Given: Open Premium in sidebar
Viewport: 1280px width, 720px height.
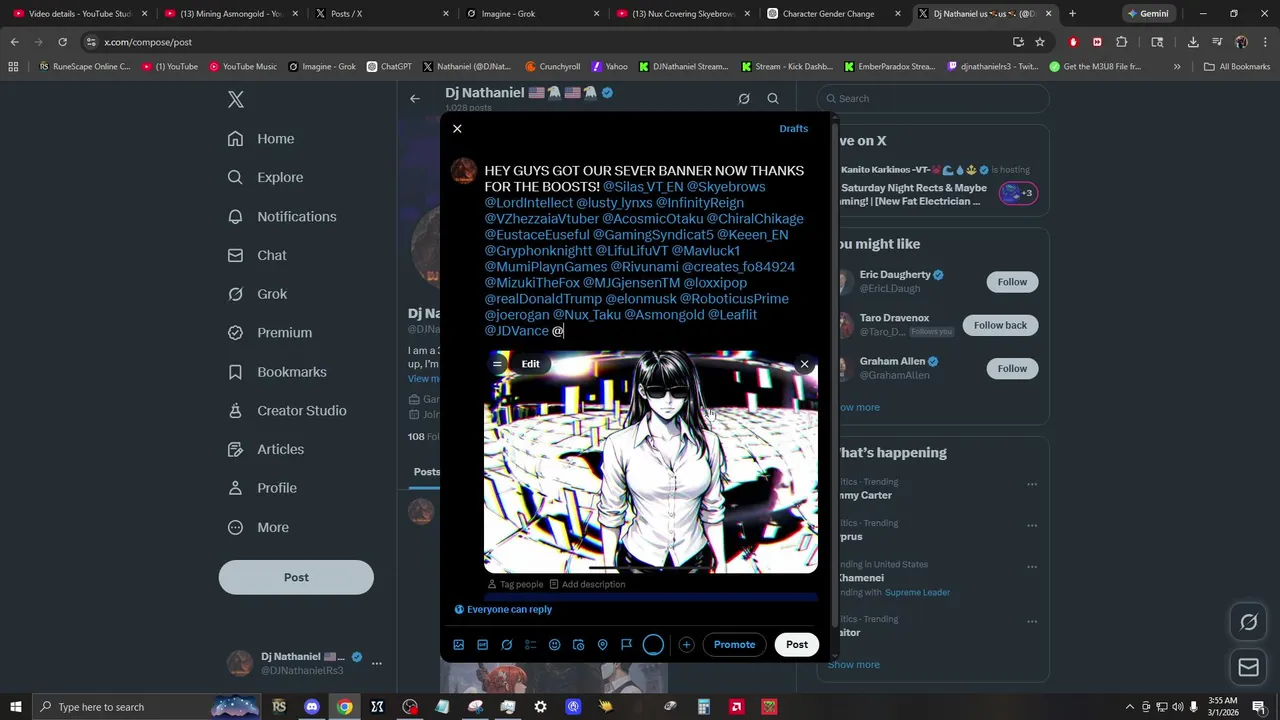Looking at the screenshot, I should (271, 333).
